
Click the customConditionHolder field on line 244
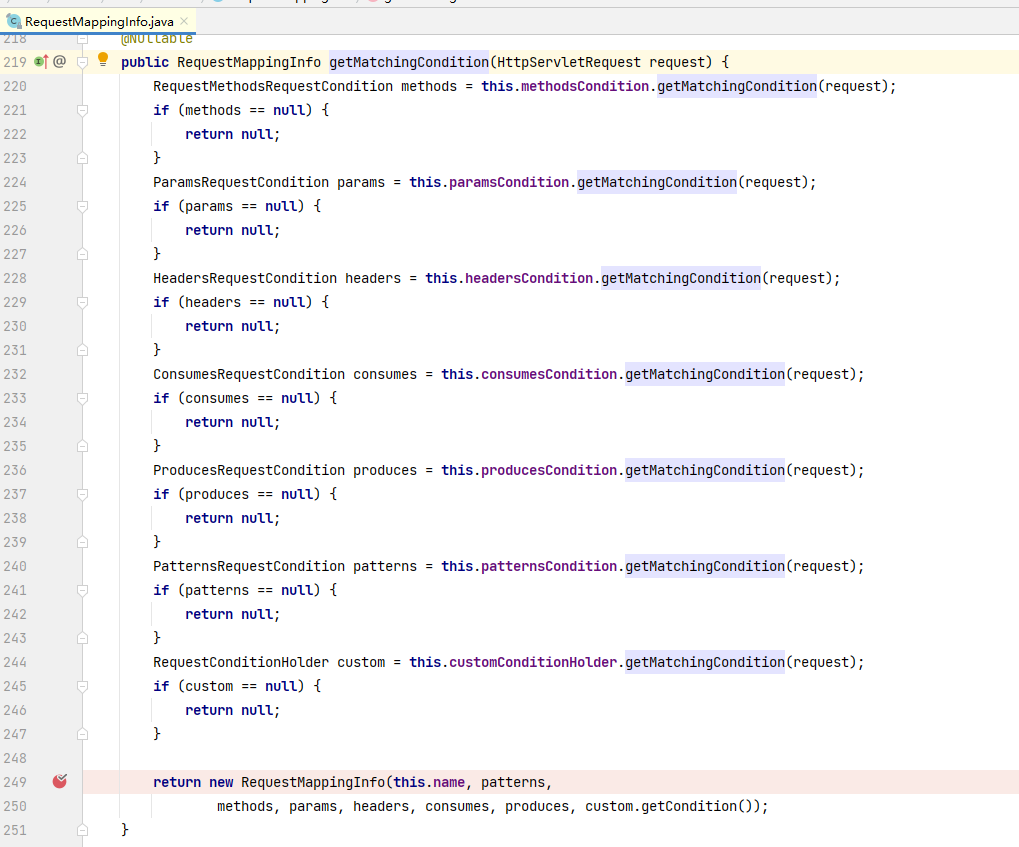coord(533,662)
